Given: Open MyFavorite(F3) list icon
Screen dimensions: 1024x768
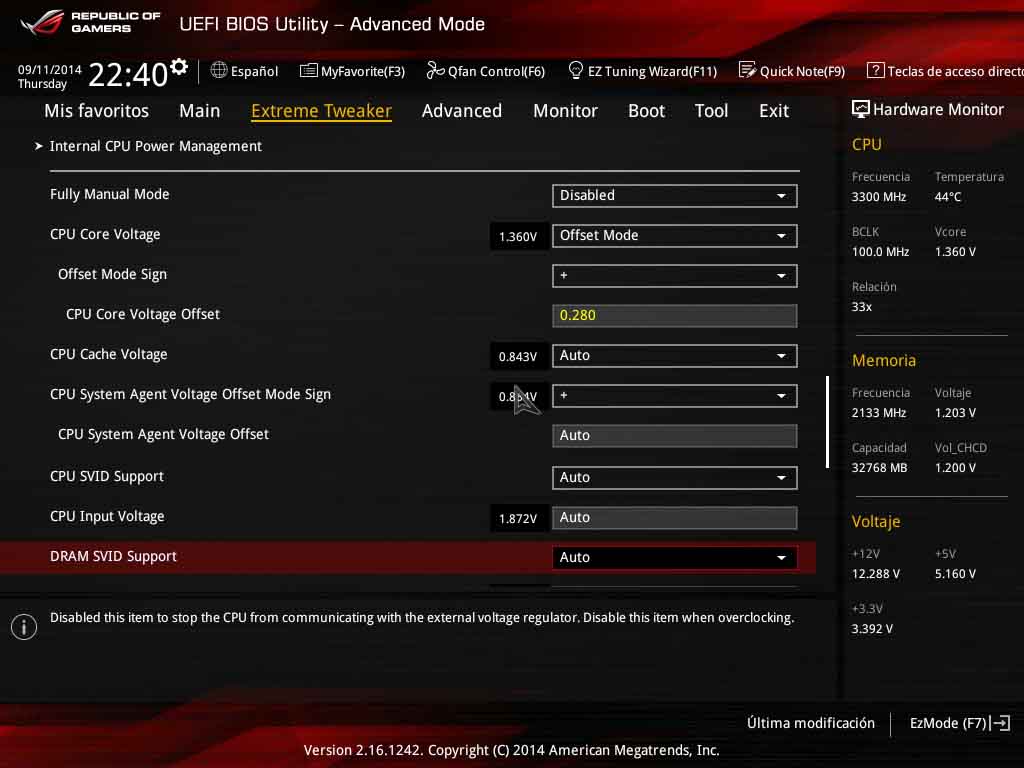Looking at the screenshot, I should click(308, 71).
